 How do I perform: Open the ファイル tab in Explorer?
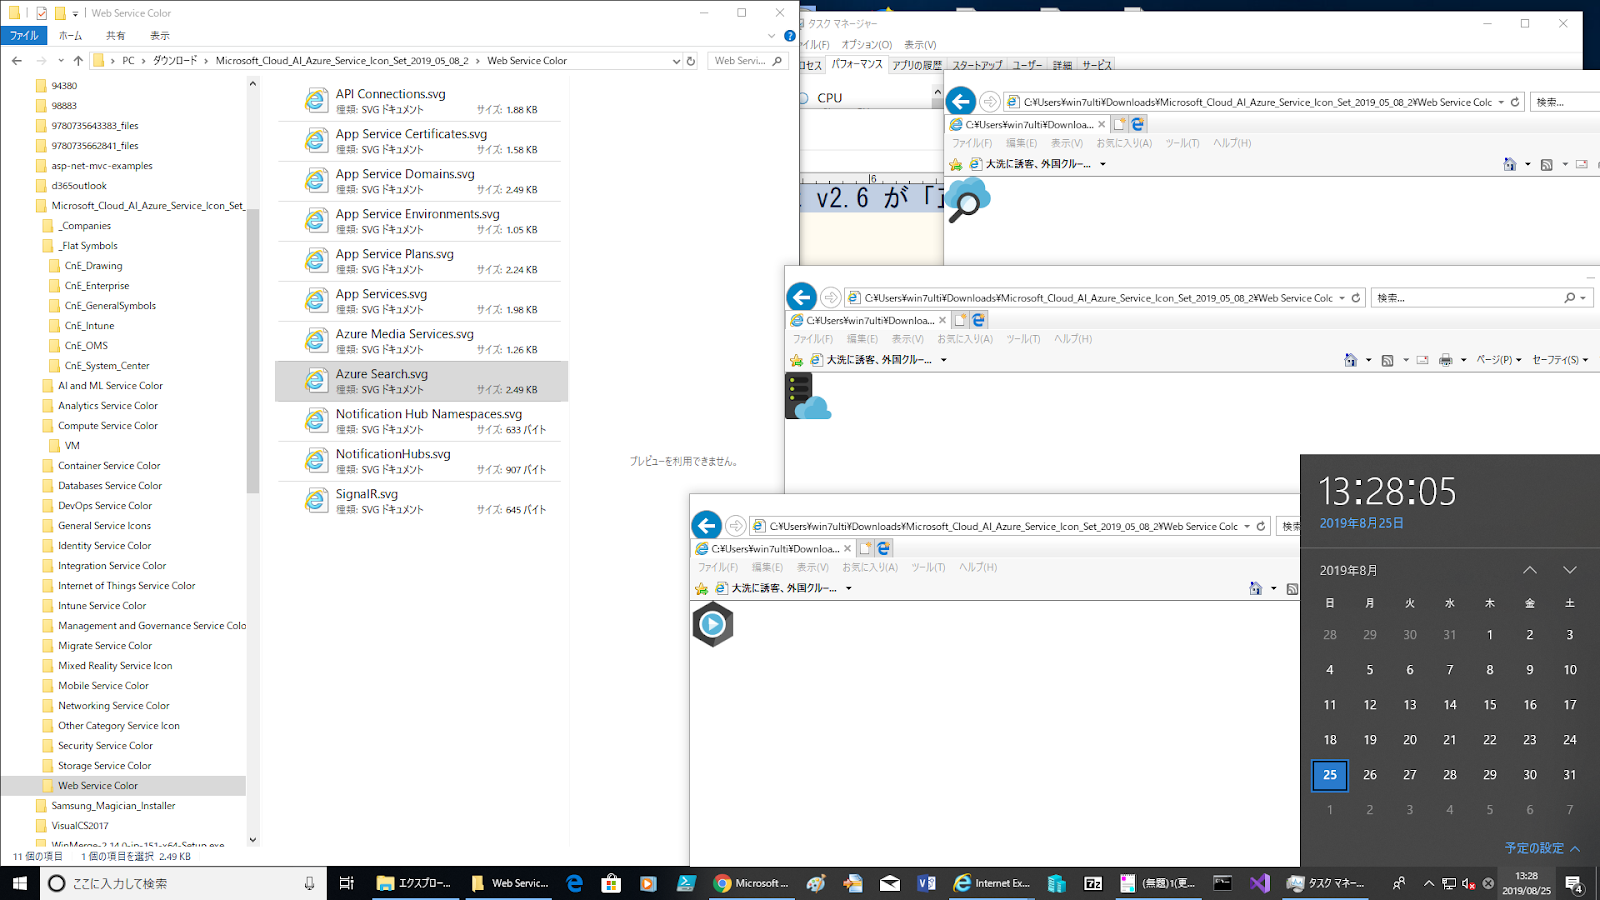coord(24,36)
